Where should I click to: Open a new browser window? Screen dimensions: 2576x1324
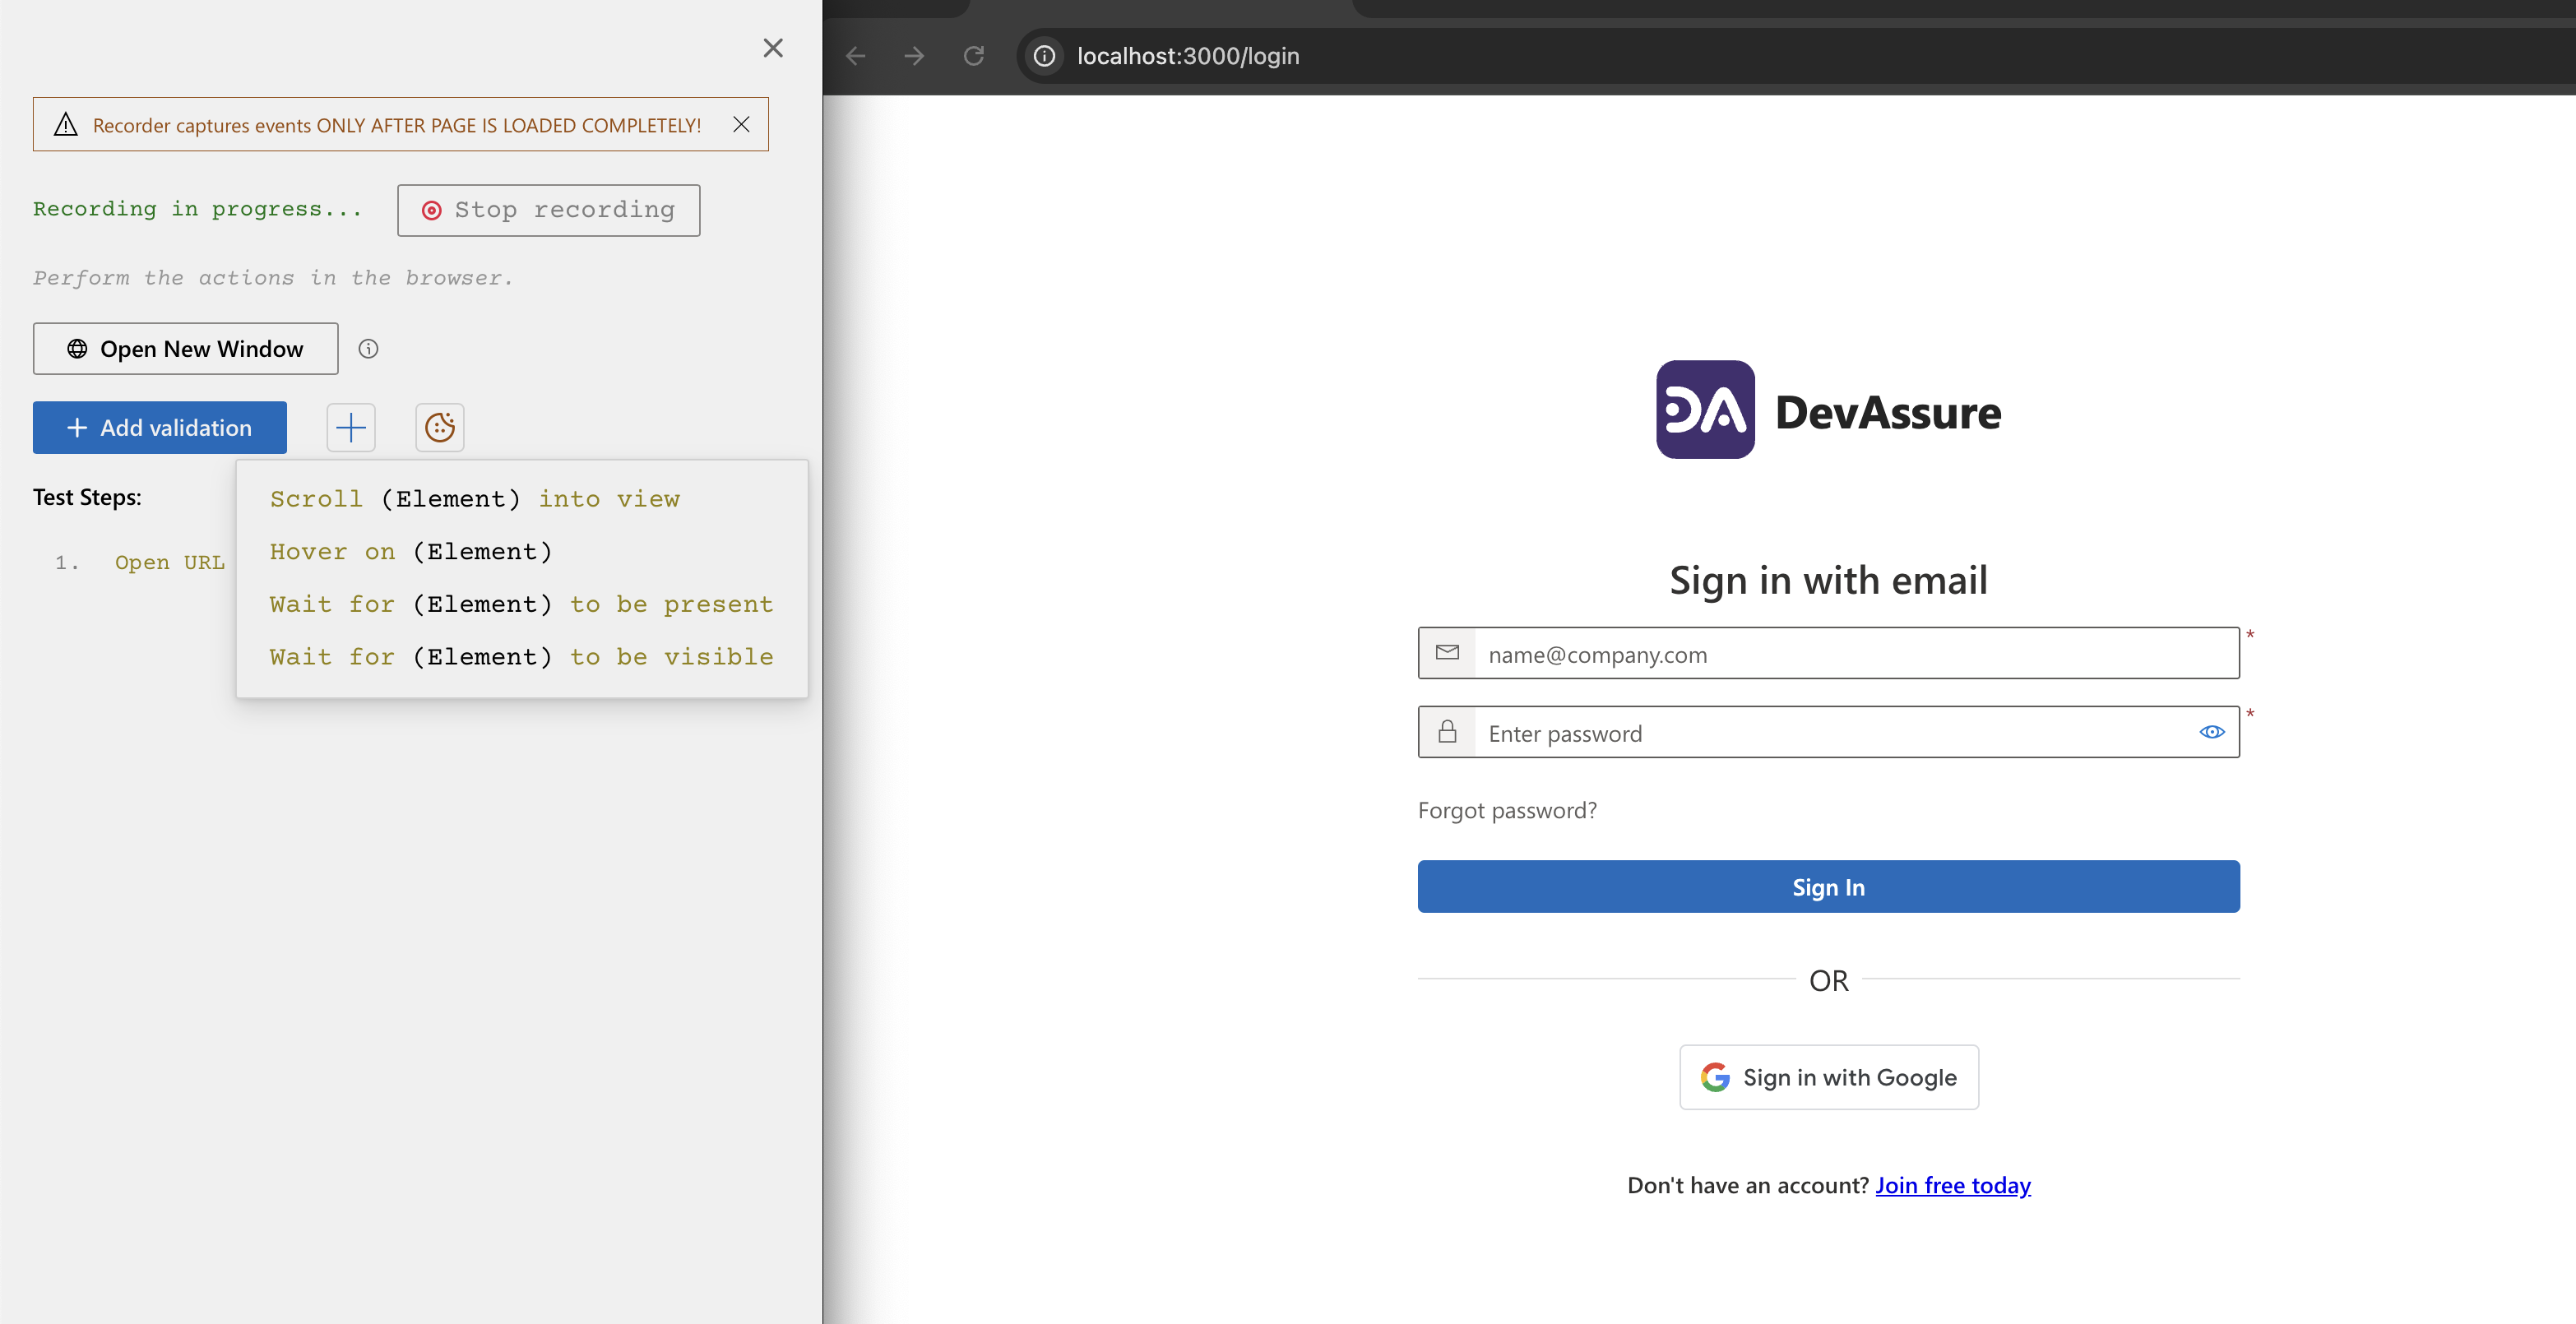pos(185,349)
